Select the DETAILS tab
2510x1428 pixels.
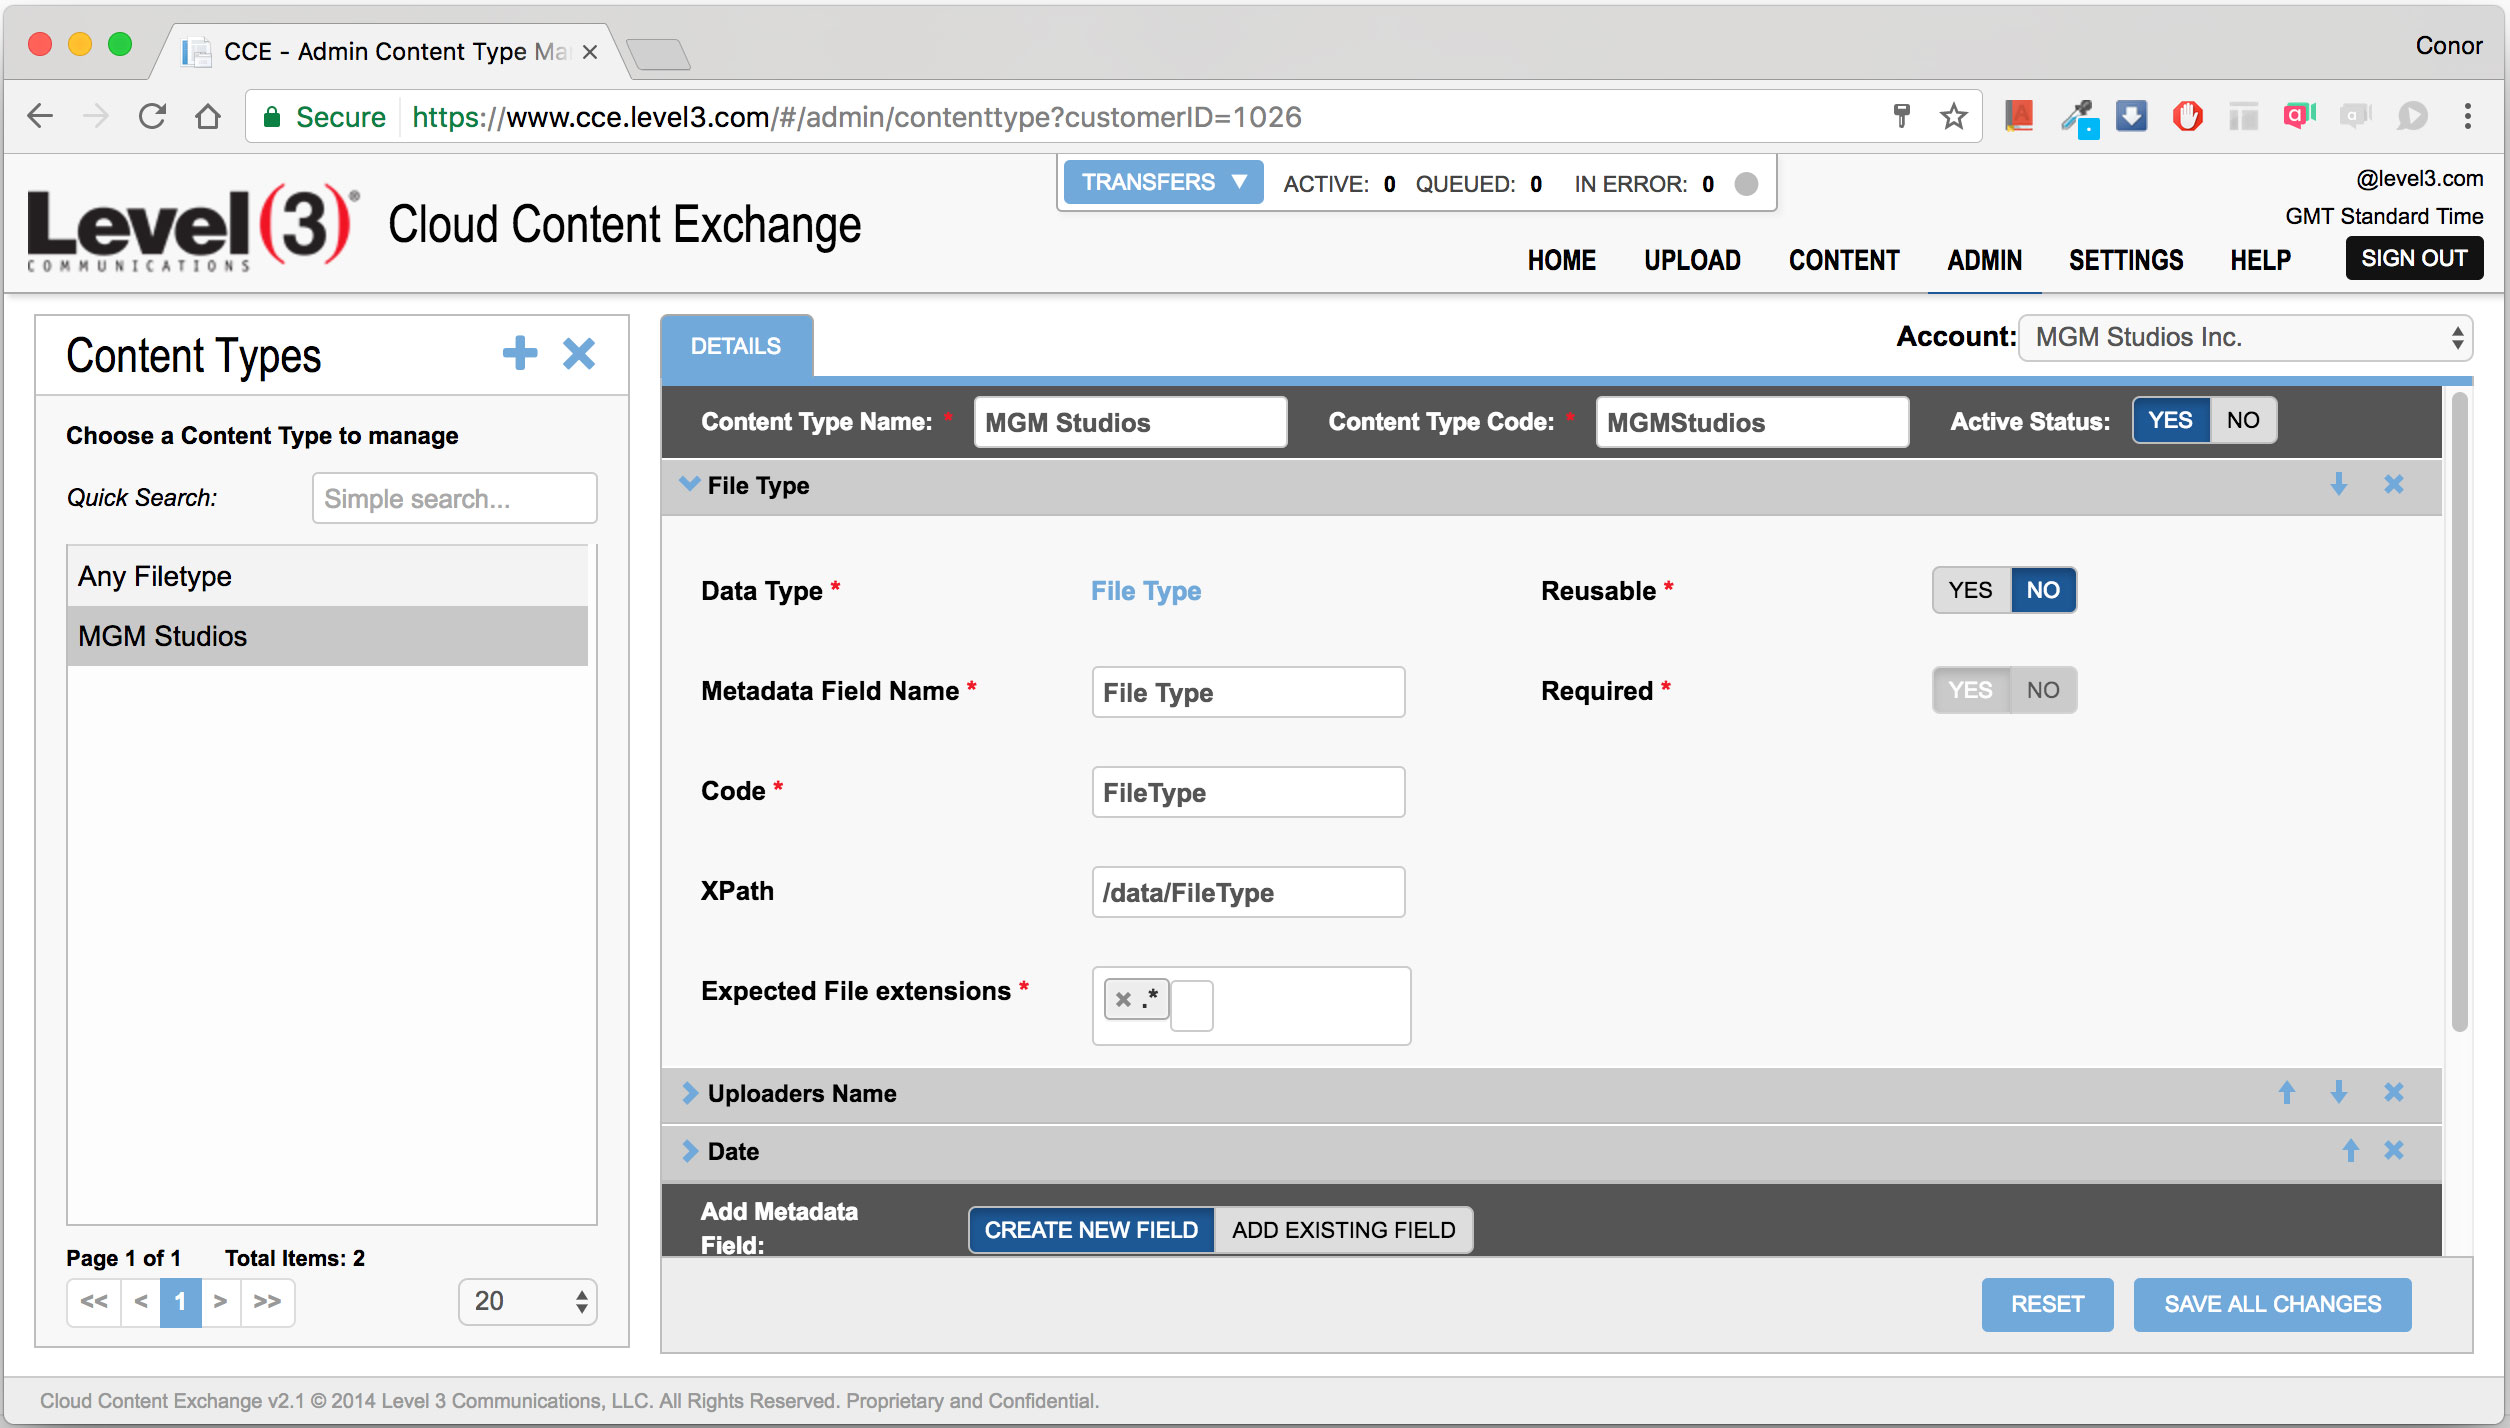tap(736, 346)
